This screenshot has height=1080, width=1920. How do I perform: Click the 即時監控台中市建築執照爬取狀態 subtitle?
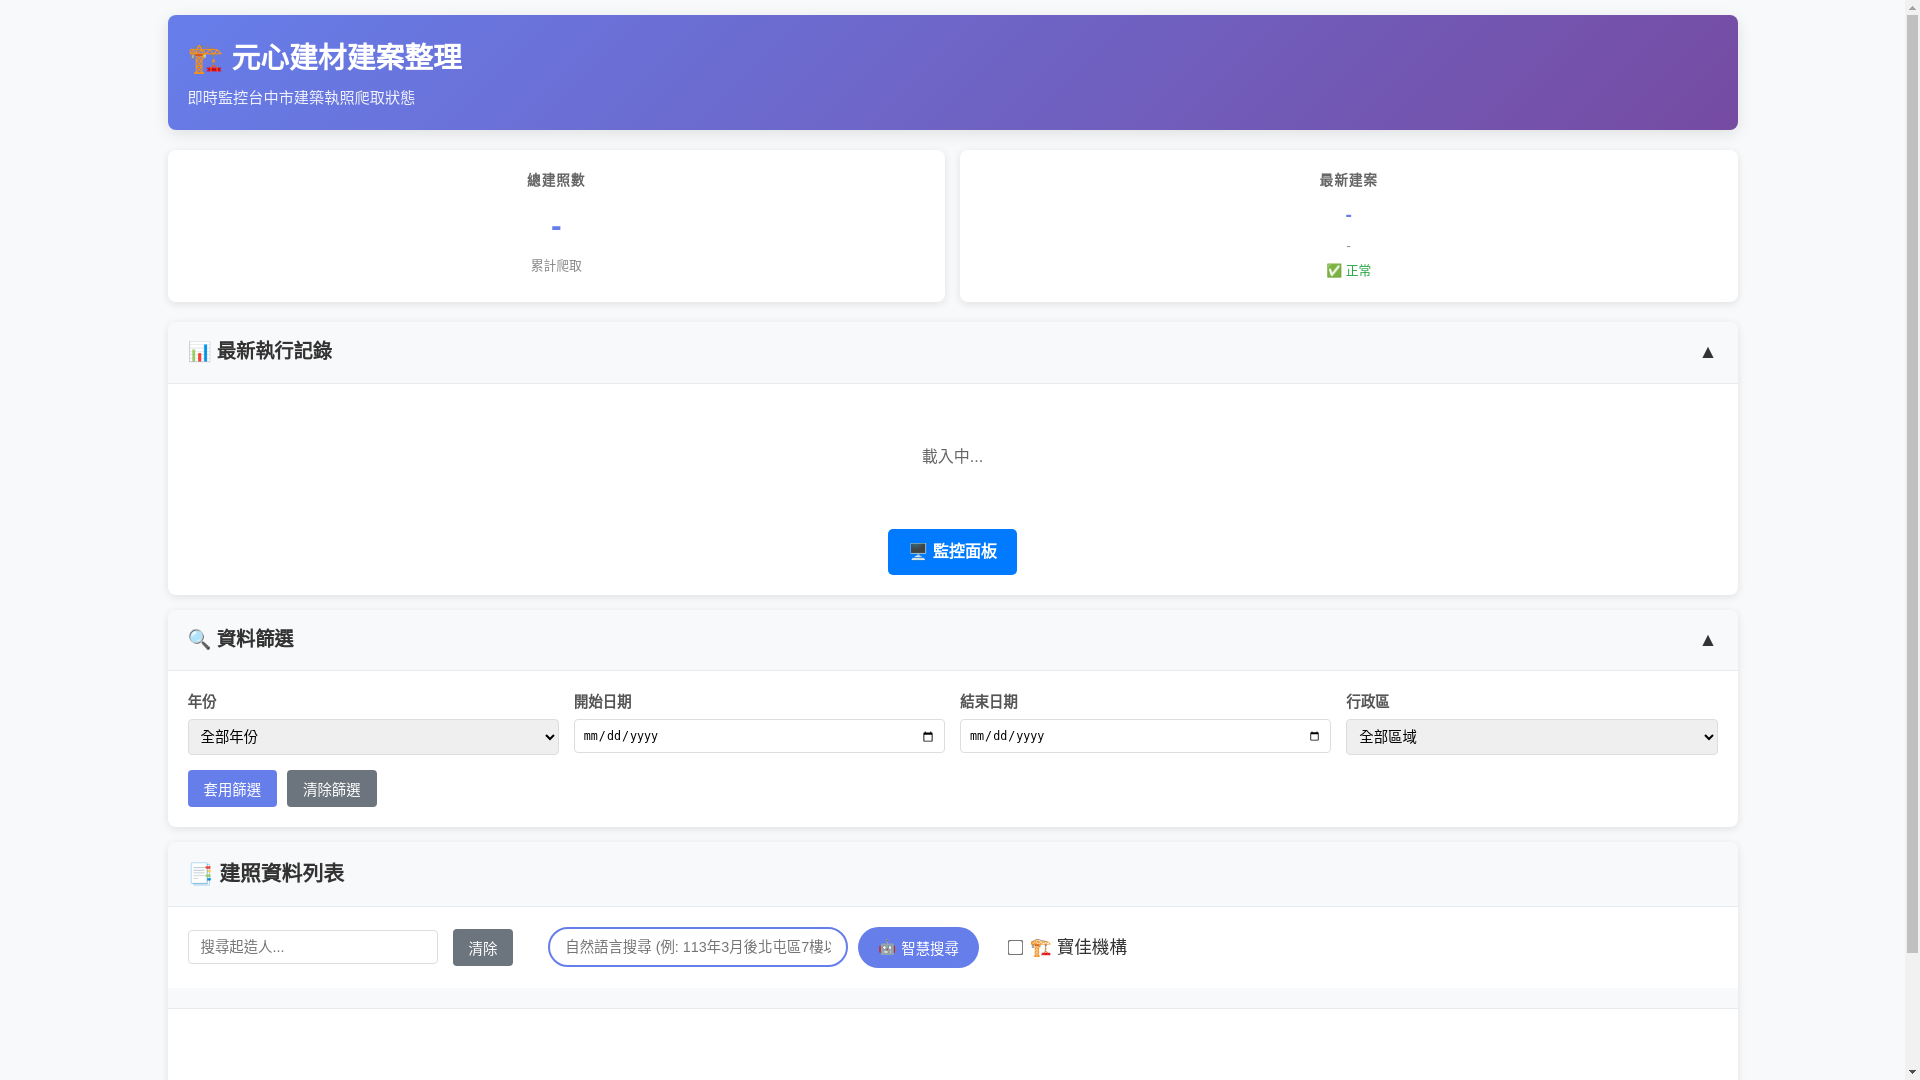(301, 98)
